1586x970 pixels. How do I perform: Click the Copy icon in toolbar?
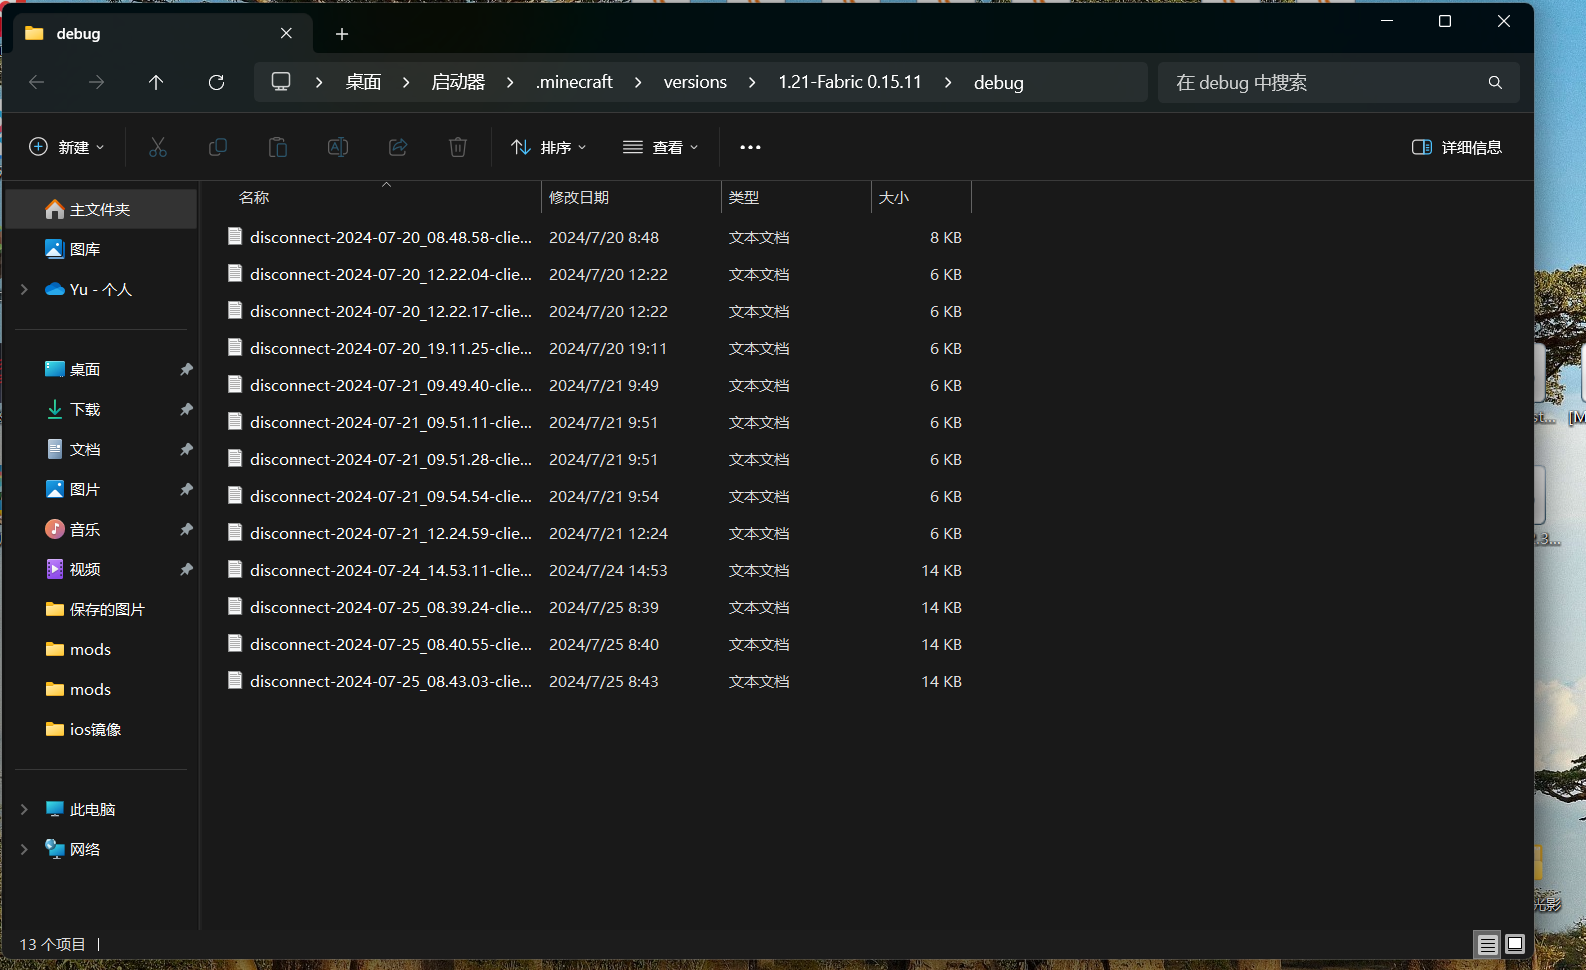[218, 147]
